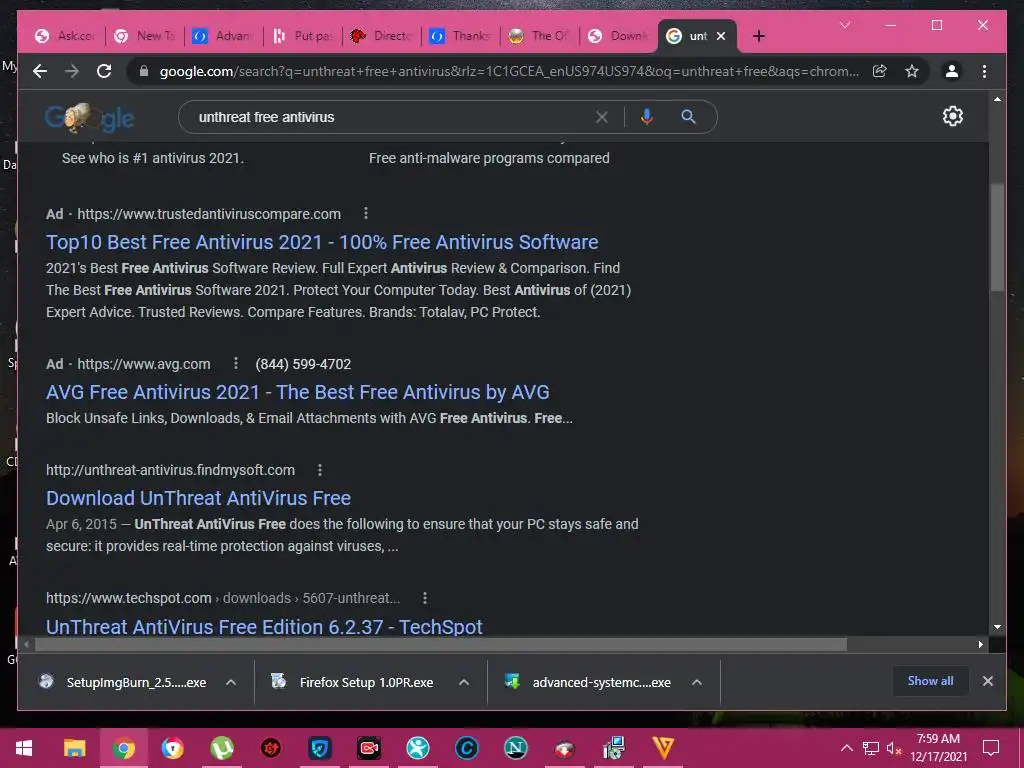Switch to the first Advanced tab
This screenshot has width=1024, height=768.
224,36
